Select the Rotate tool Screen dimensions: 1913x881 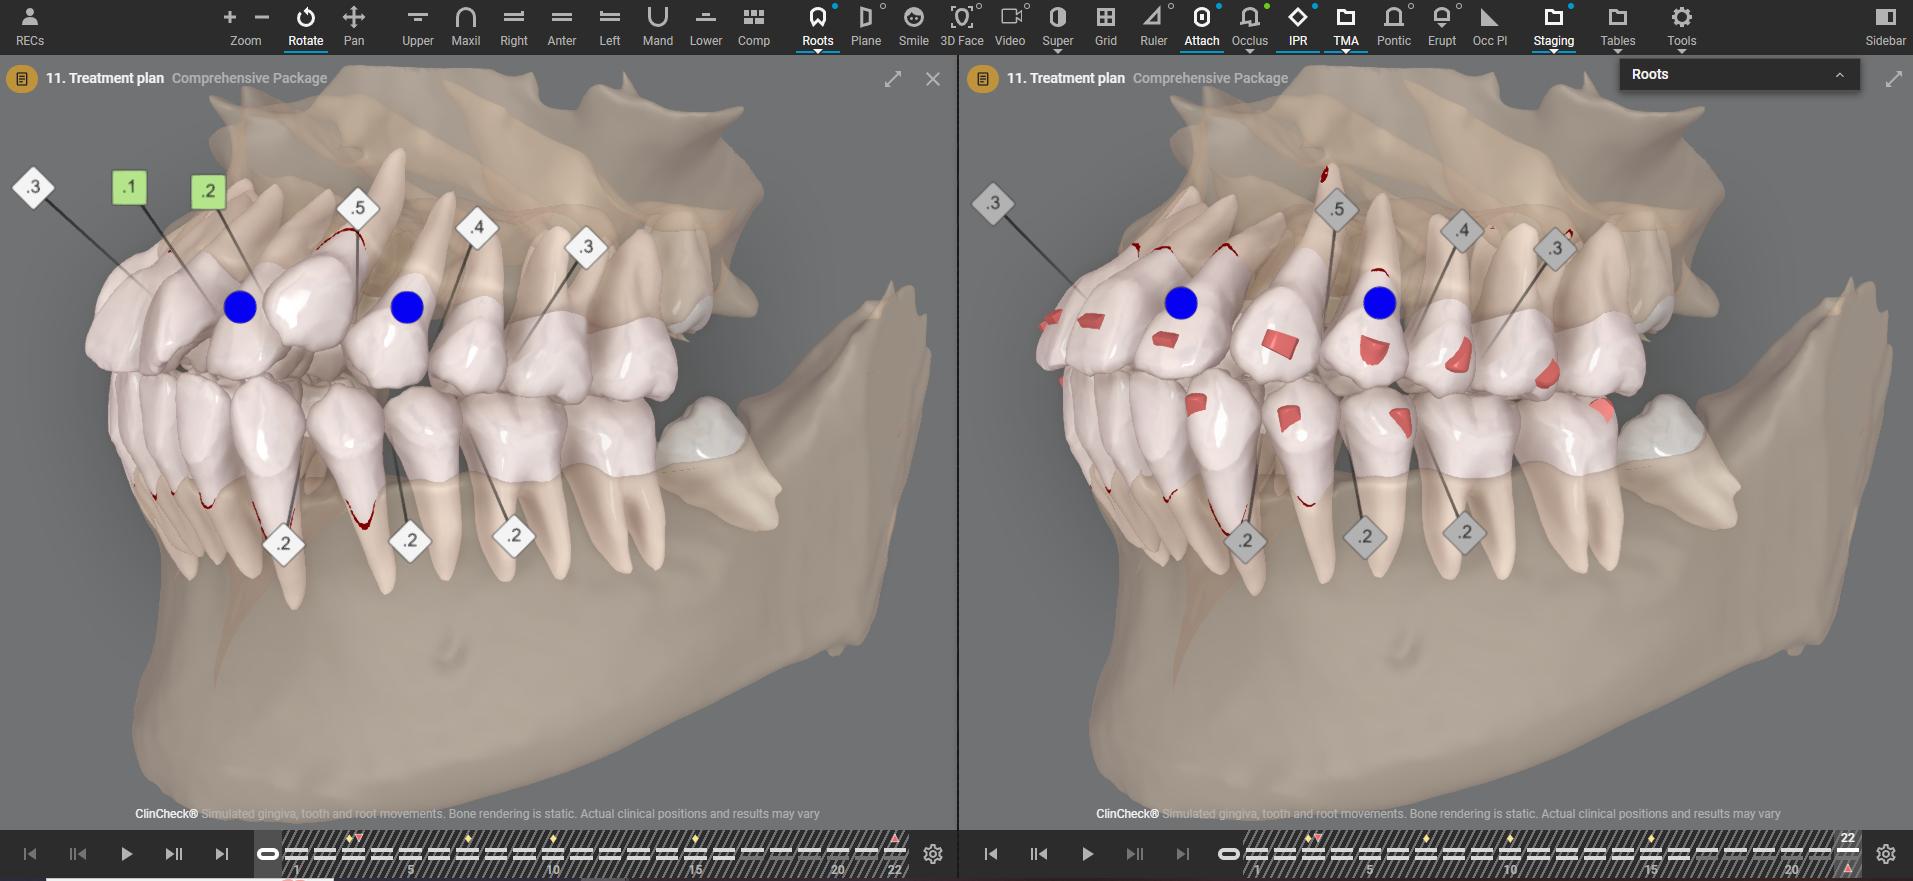[x=306, y=27]
